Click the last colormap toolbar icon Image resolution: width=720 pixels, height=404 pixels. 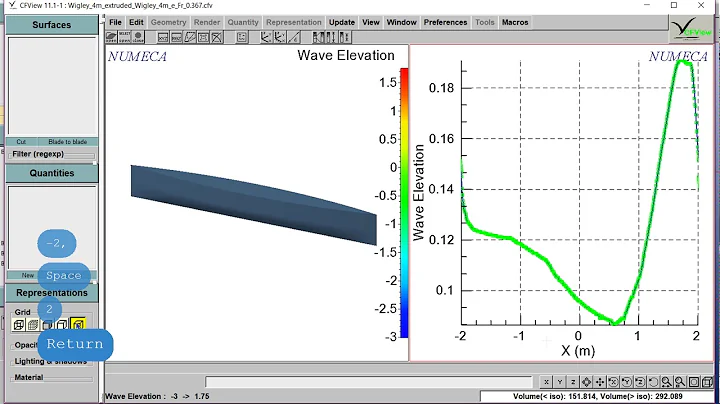[x=344, y=37]
